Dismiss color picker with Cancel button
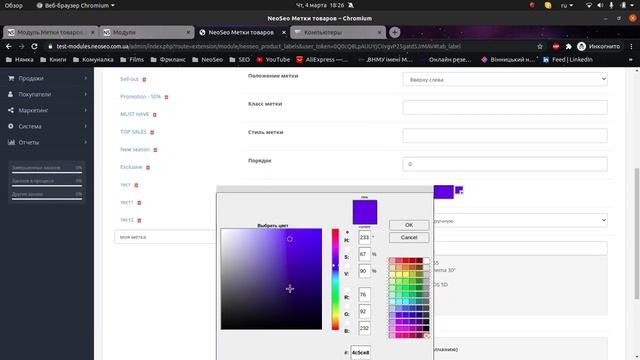 pyautogui.click(x=409, y=237)
